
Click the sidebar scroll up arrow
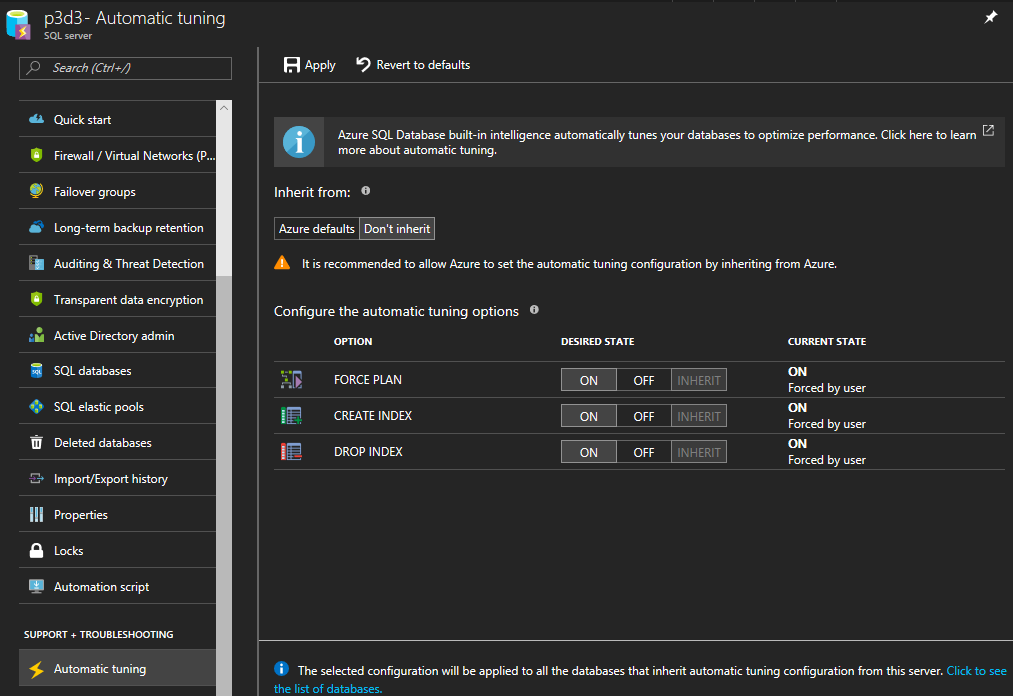pyautogui.click(x=224, y=108)
